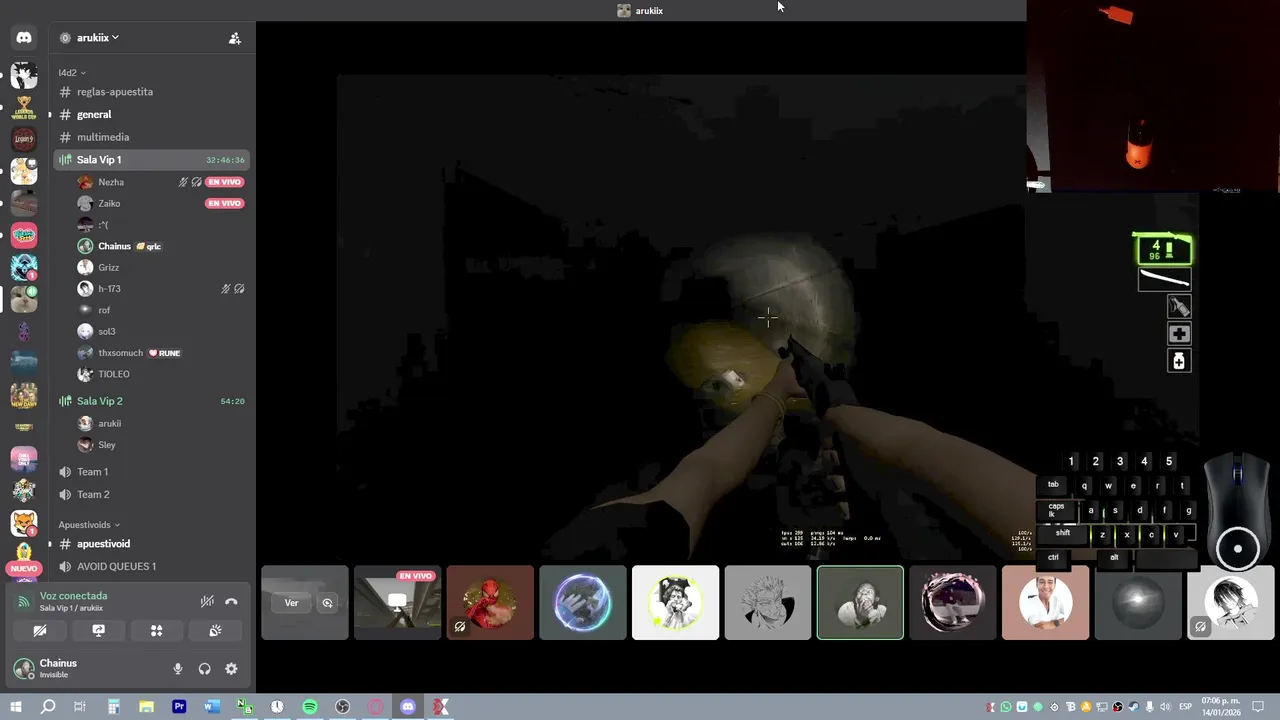Open File Explorer from the taskbar
Screen dimensions: 1280x720
146,707
